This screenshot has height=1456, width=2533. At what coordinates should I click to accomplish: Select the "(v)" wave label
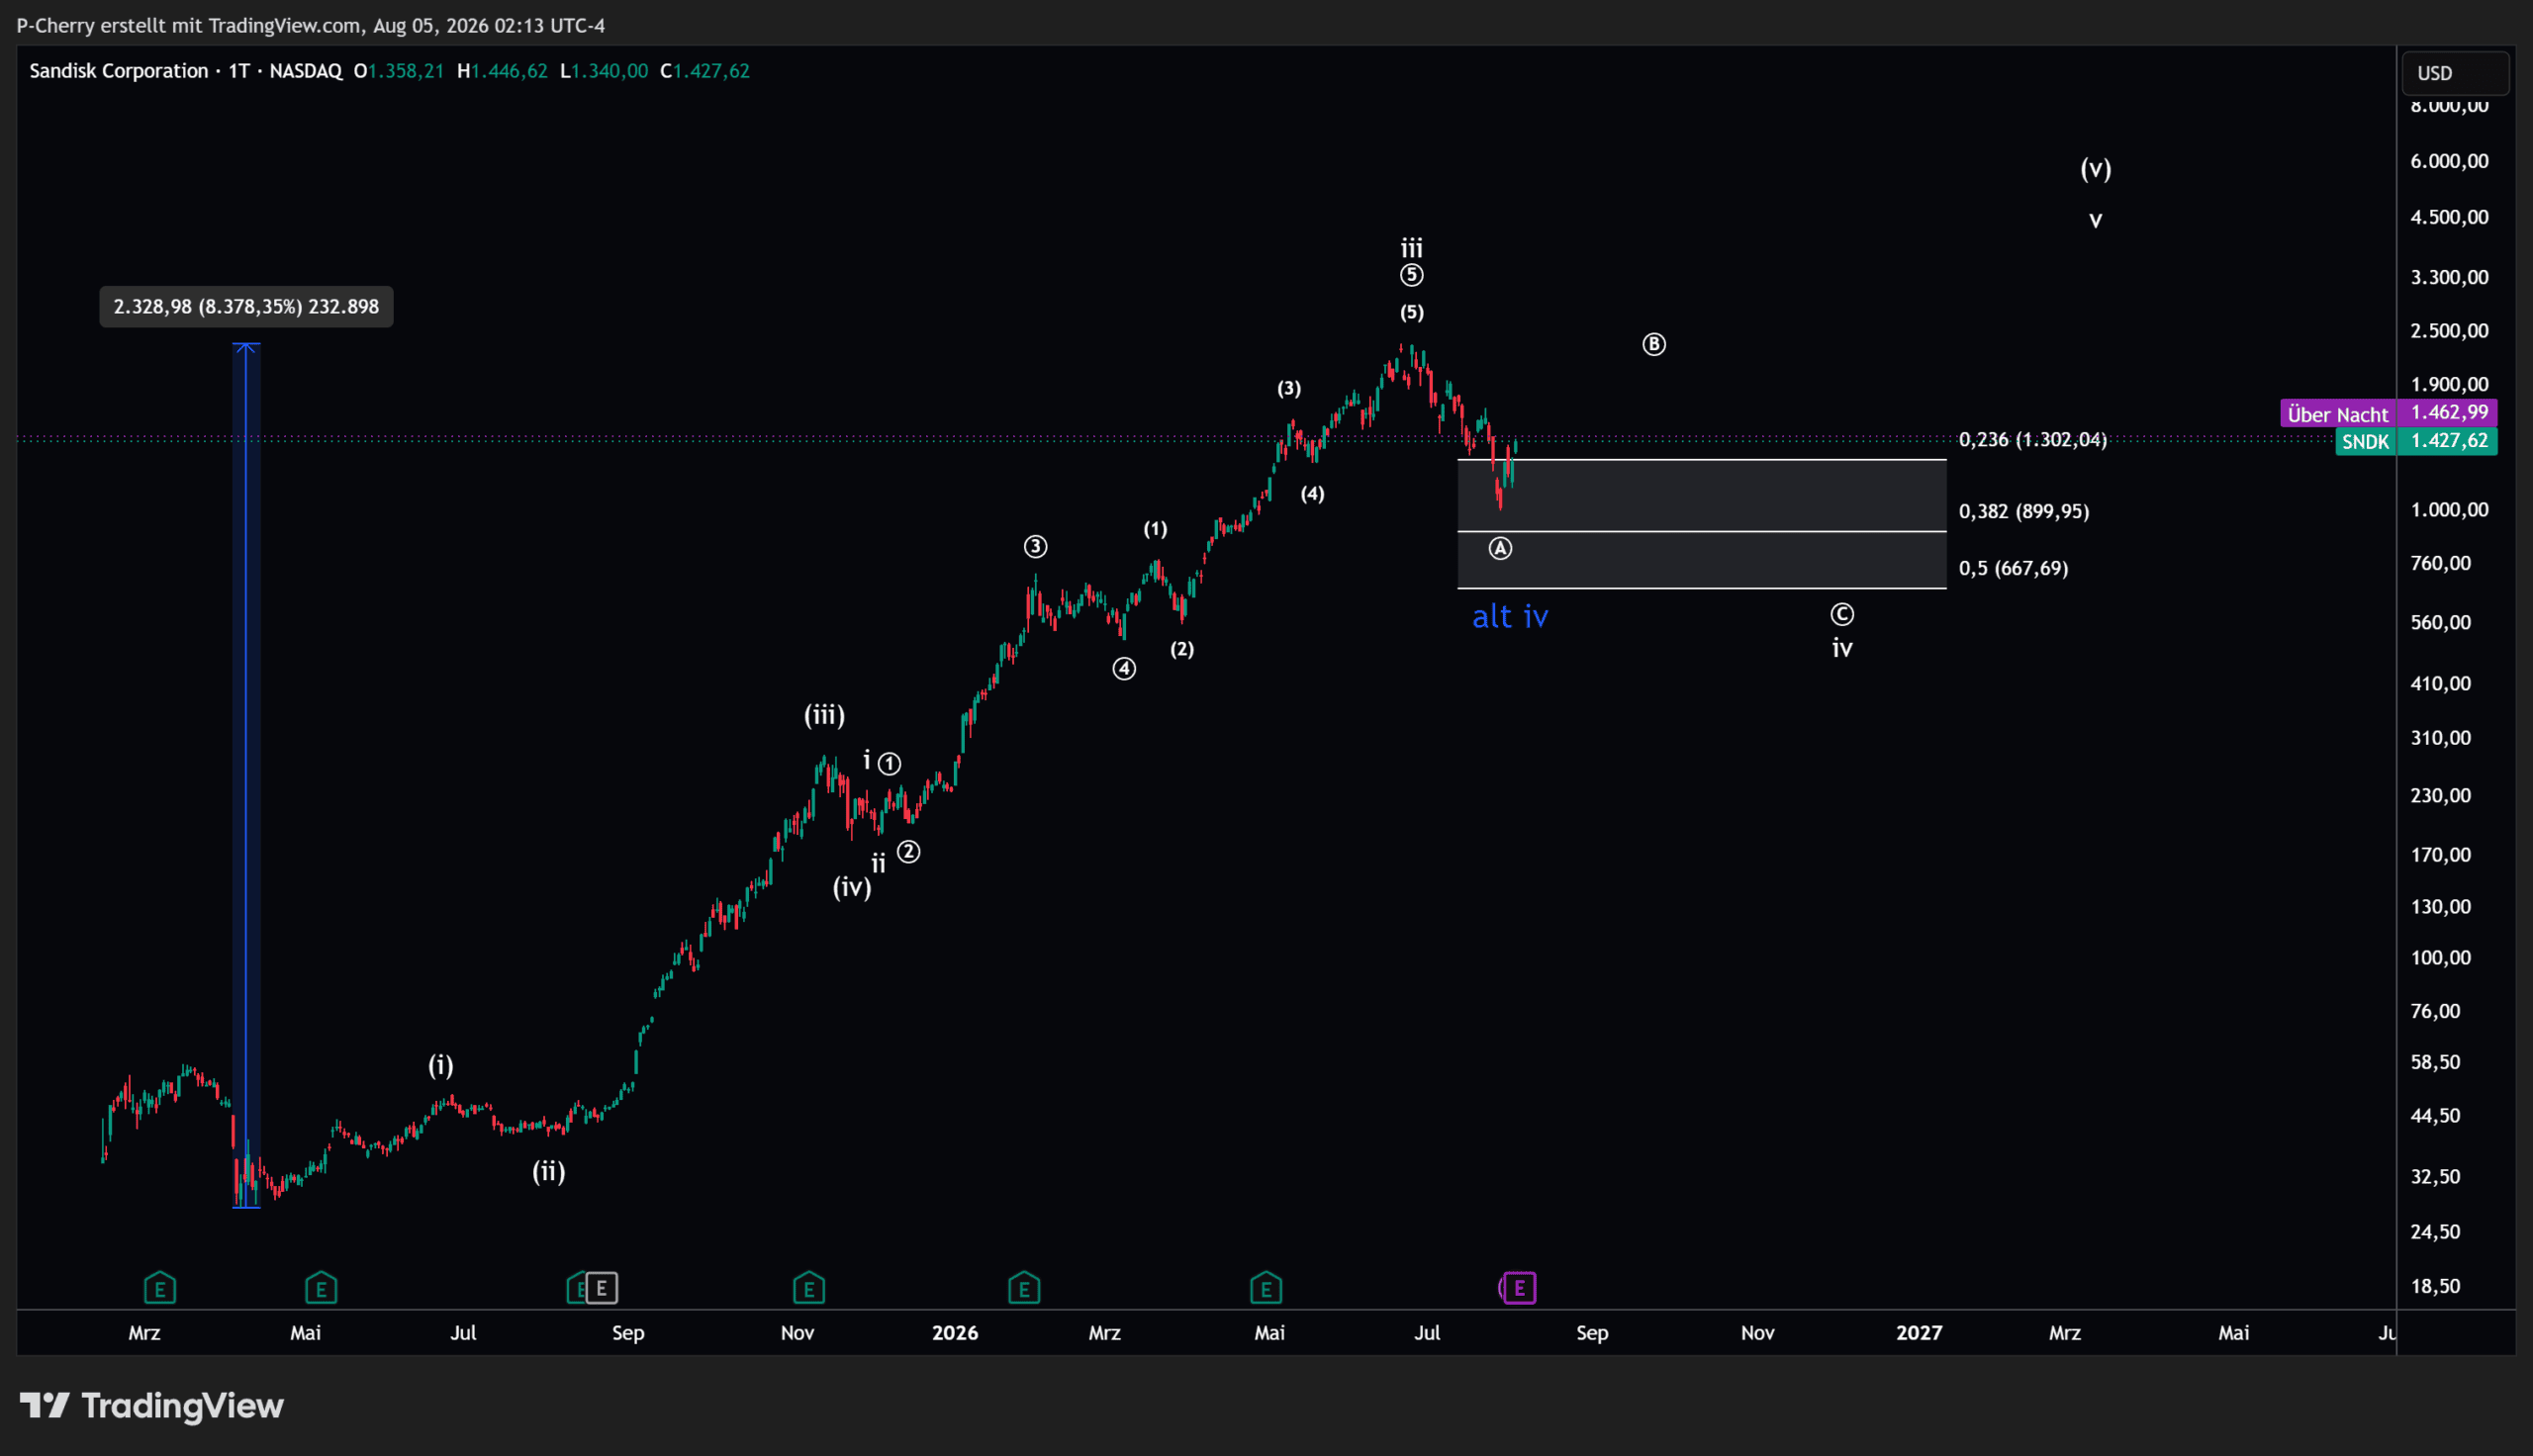(x=2096, y=169)
